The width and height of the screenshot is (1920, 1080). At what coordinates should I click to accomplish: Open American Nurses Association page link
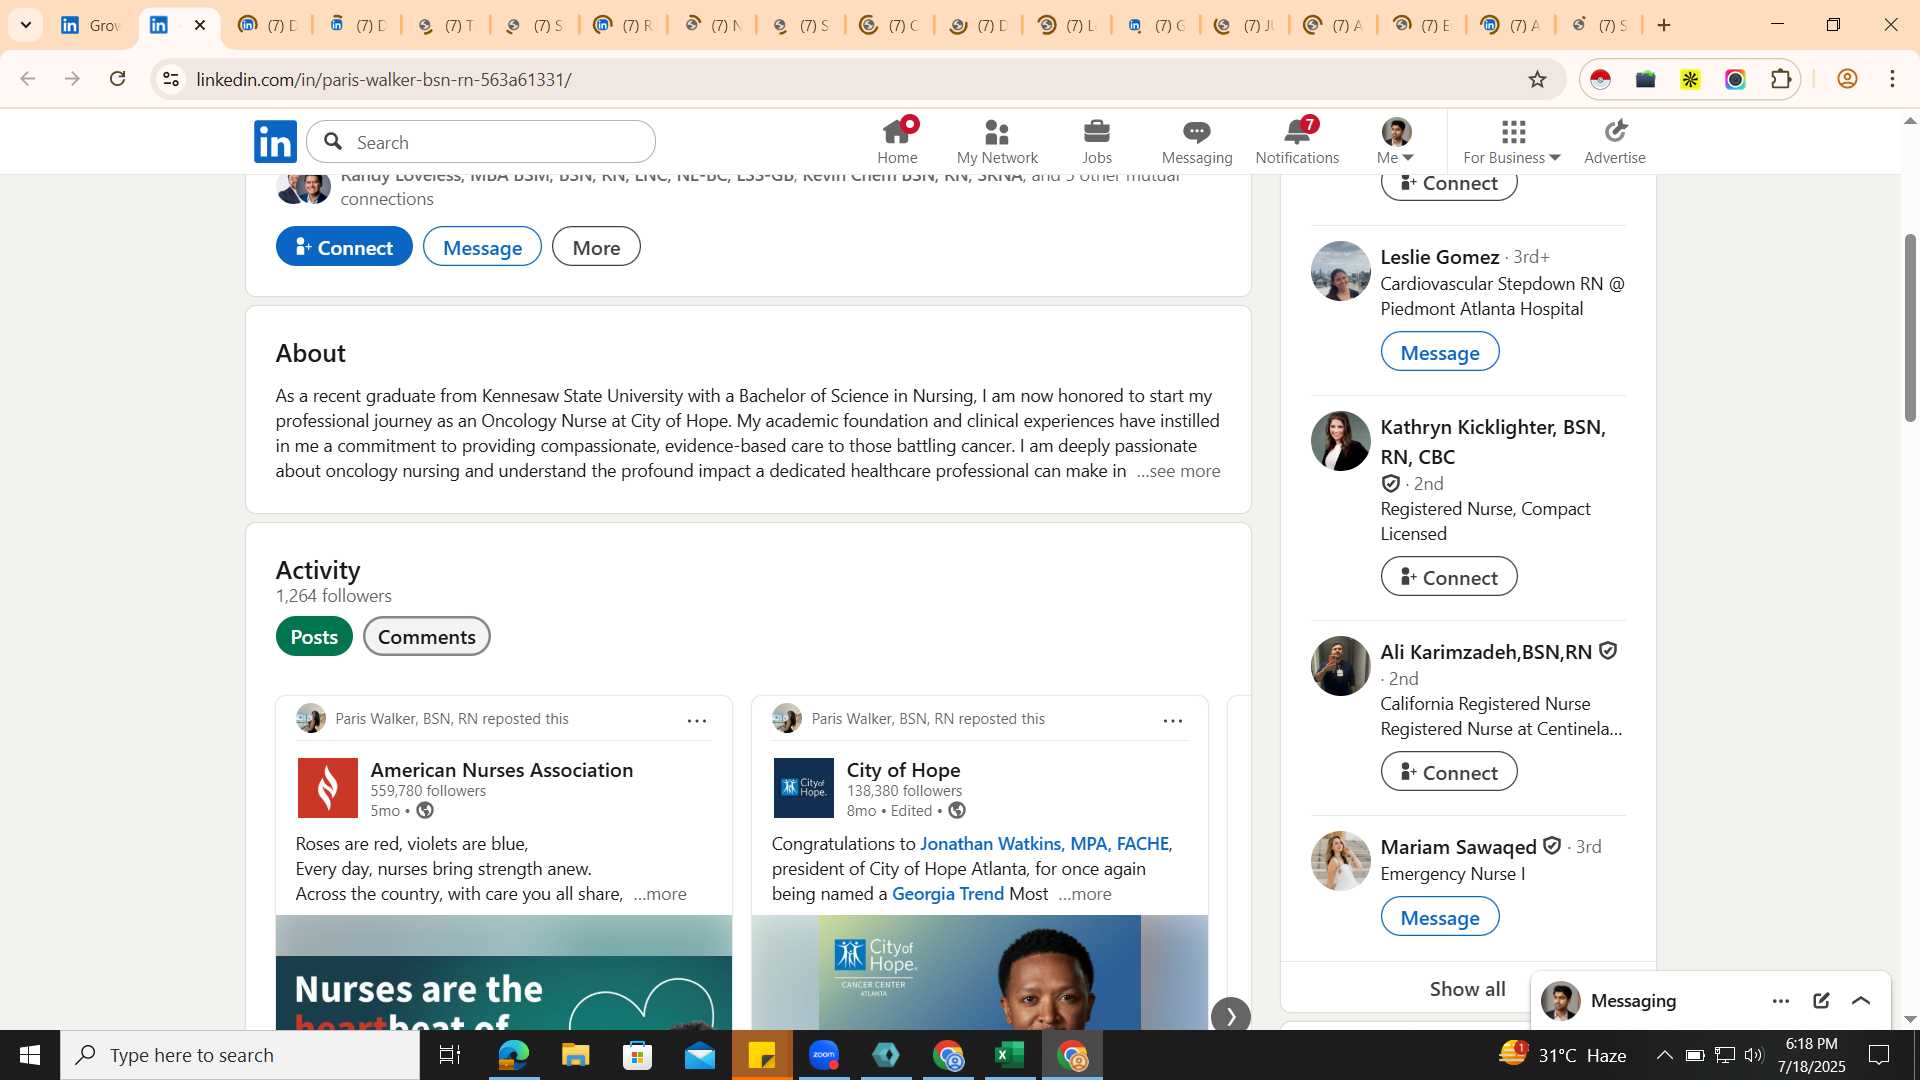502,770
